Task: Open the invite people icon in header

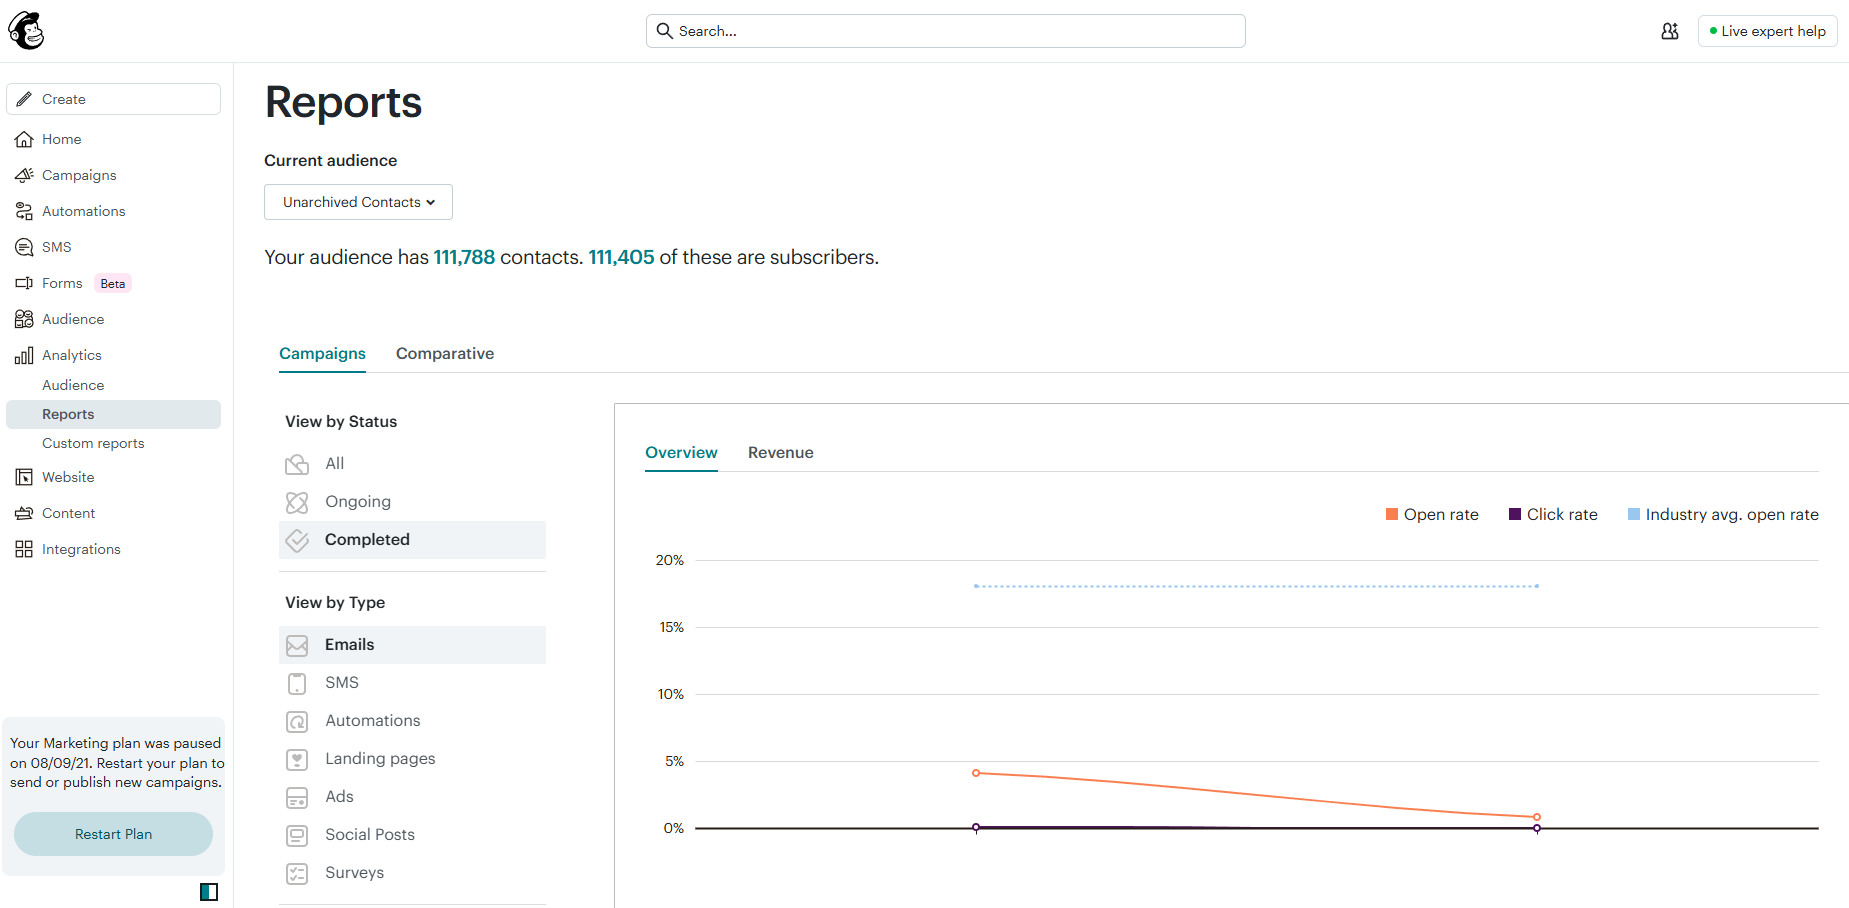Action: coord(1670,31)
